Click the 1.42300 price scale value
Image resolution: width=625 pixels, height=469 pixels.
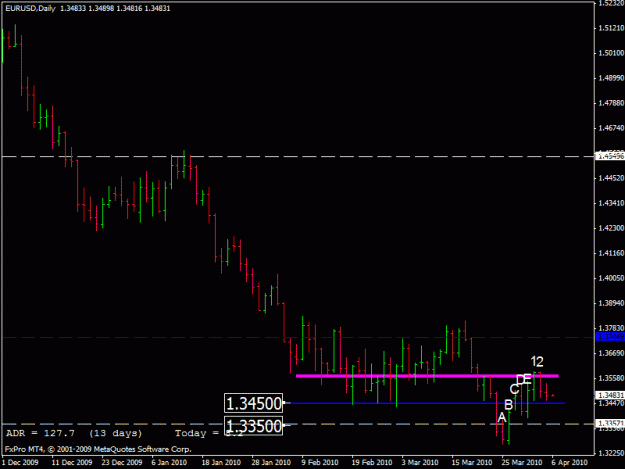611,228
